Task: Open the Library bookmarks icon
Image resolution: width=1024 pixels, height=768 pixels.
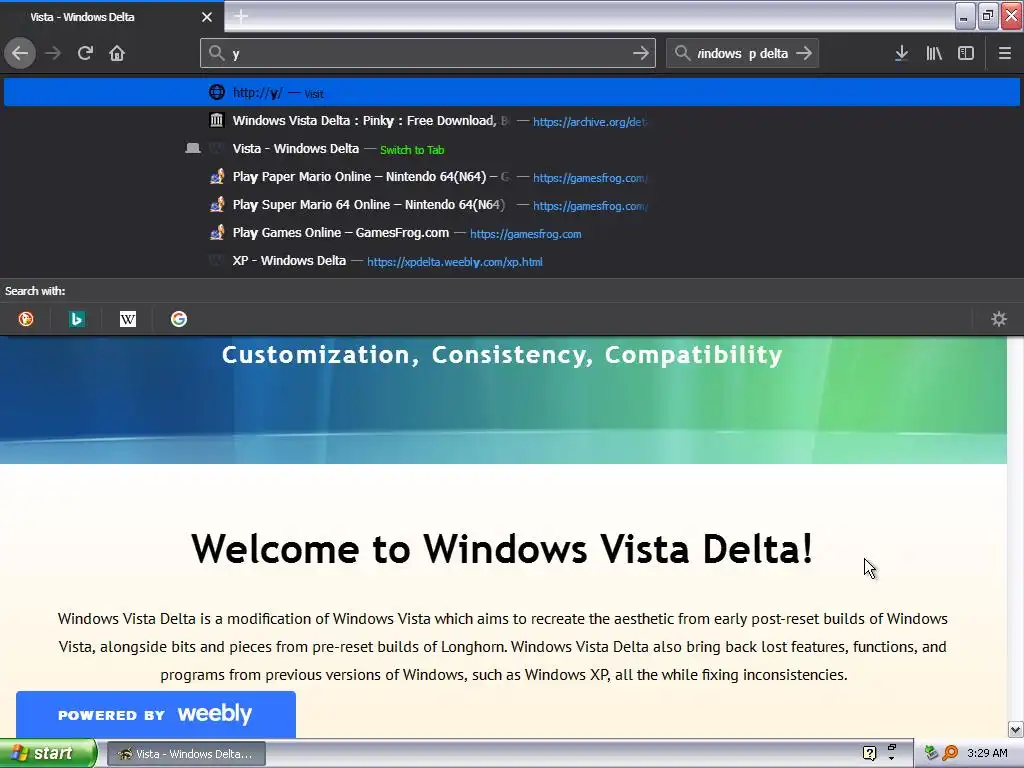Action: pyautogui.click(x=934, y=53)
